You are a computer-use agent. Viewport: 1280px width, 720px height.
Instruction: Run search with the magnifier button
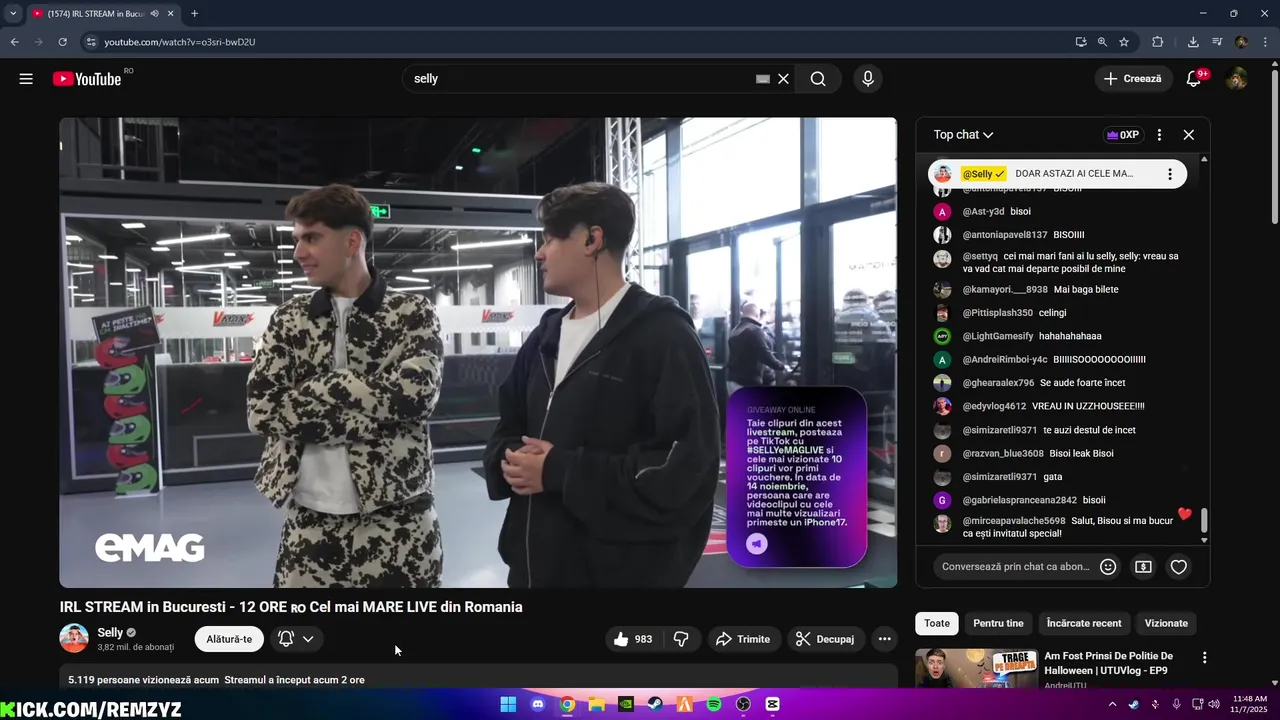click(818, 79)
